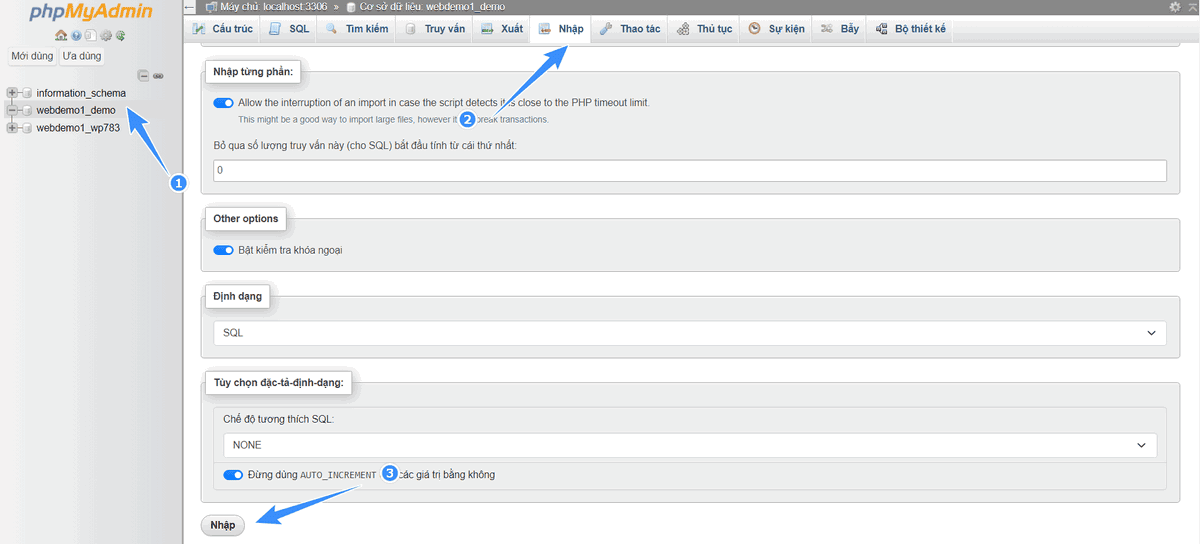Click the phpMyAdmin logo
This screenshot has height=544, width=1200.
click(x=91, y=13)
